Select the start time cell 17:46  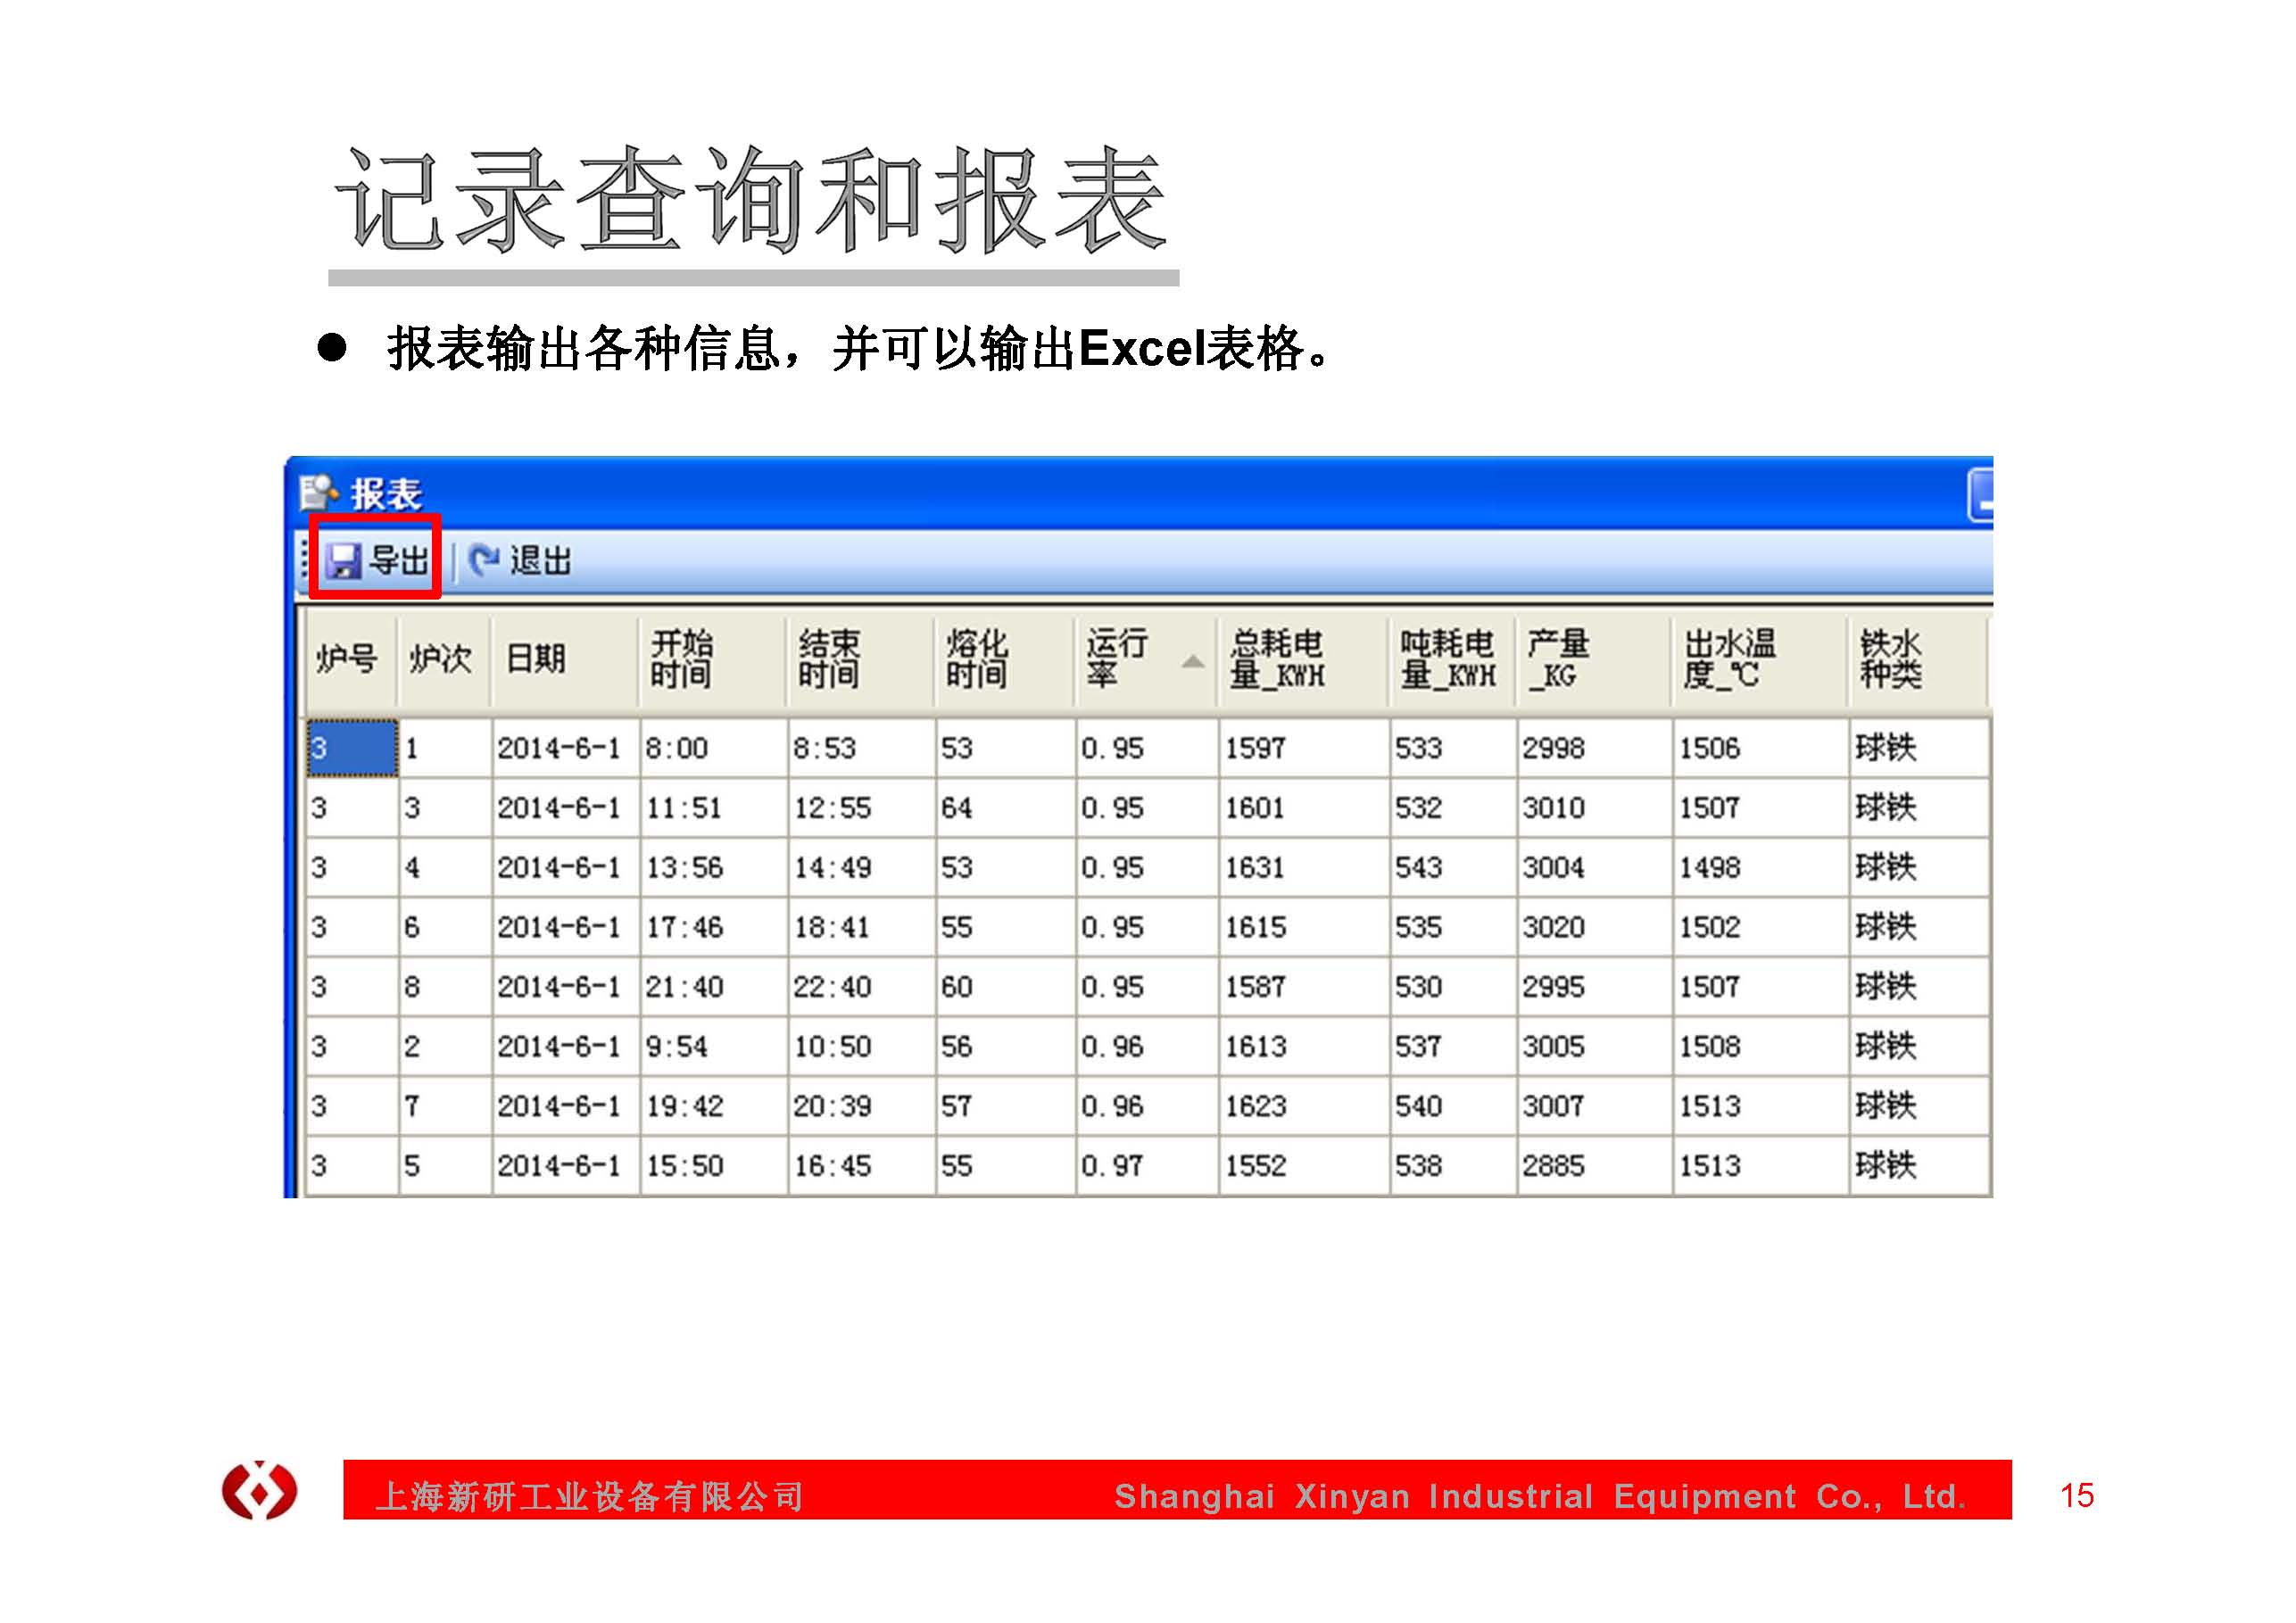(714, 927)
